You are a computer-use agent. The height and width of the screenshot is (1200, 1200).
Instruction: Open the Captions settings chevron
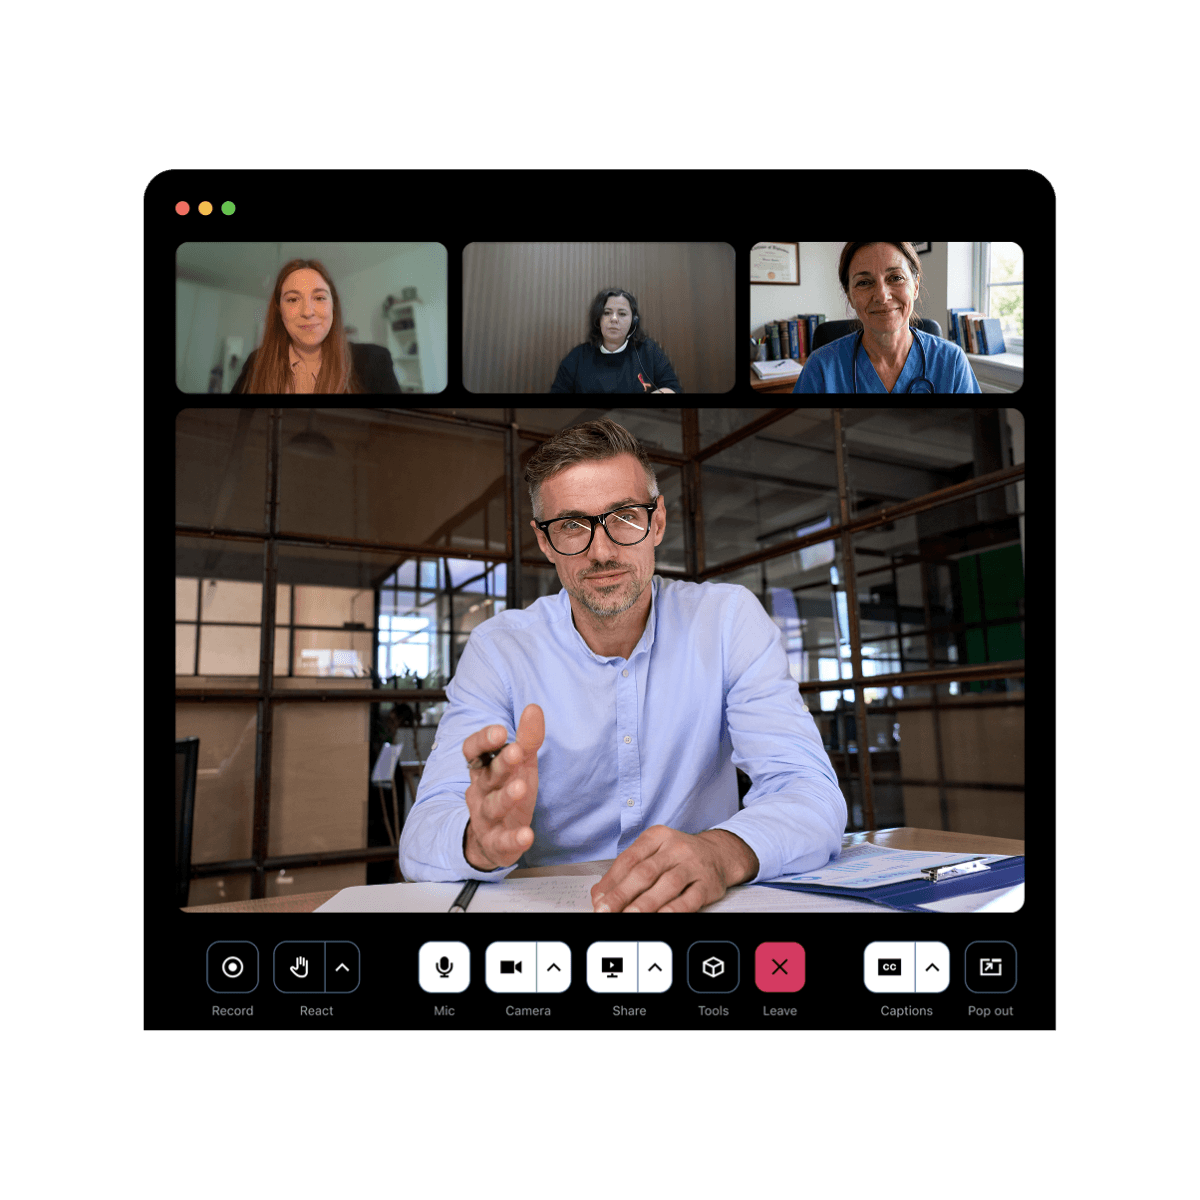click(931, 966)
